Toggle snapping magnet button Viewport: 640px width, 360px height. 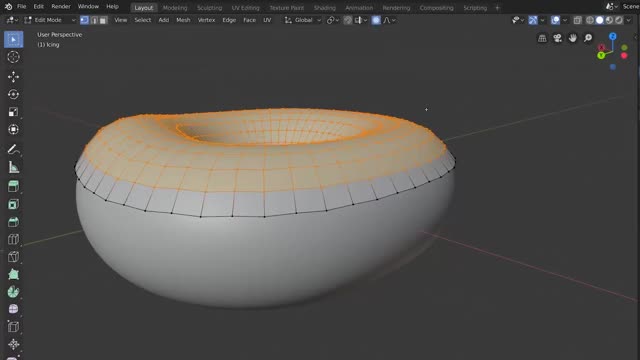click(347, 20)
